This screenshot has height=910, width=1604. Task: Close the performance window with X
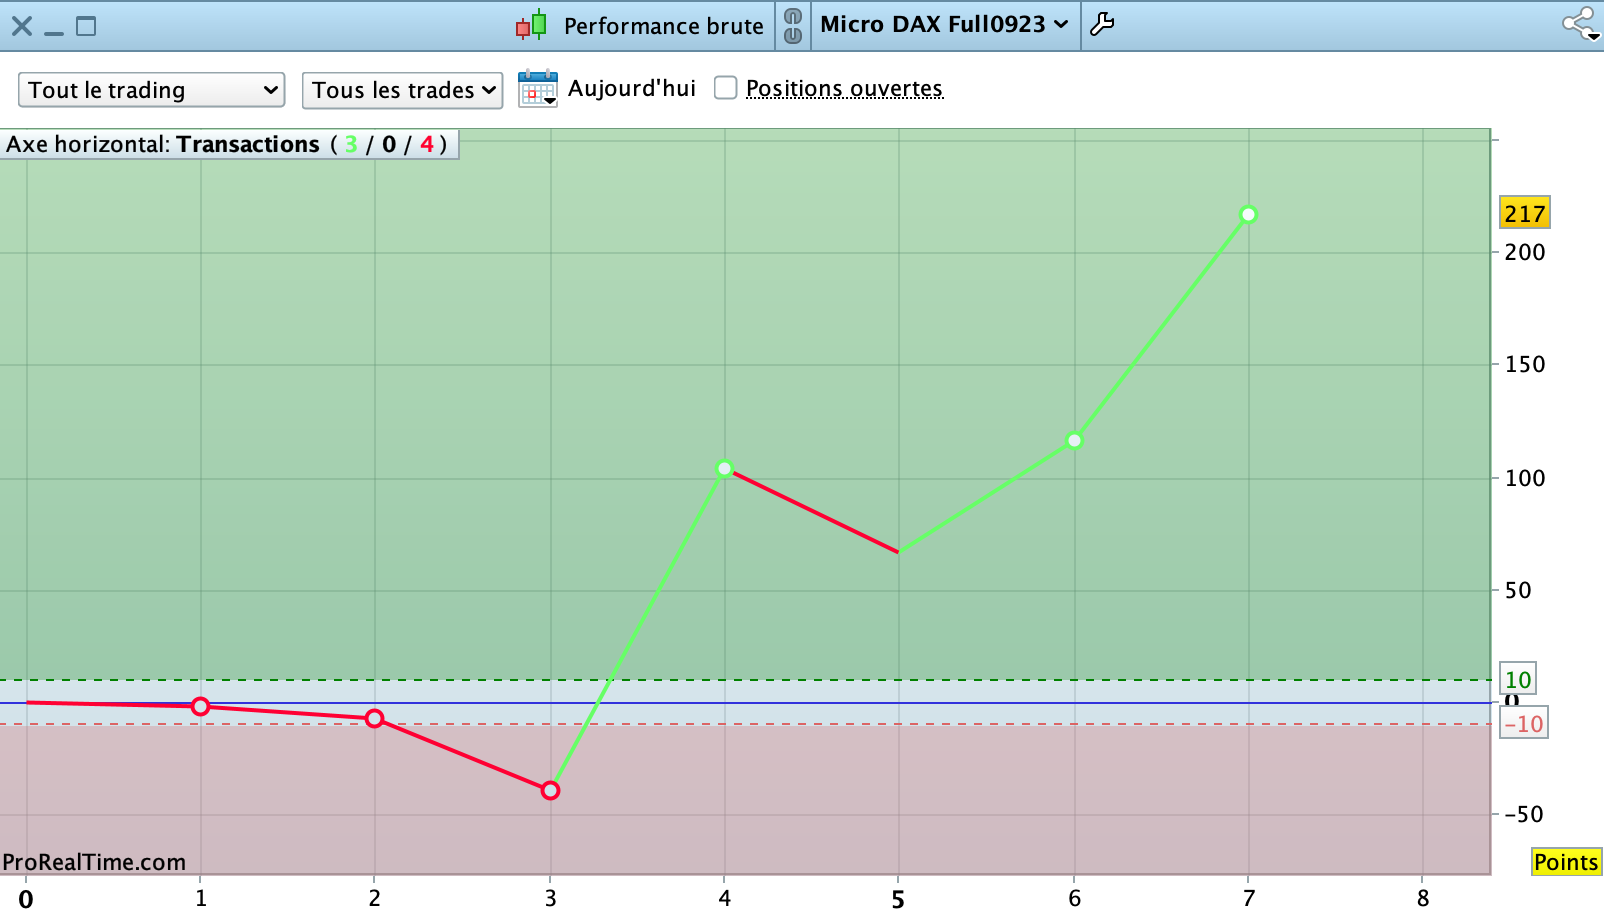(x=22, y=26)
